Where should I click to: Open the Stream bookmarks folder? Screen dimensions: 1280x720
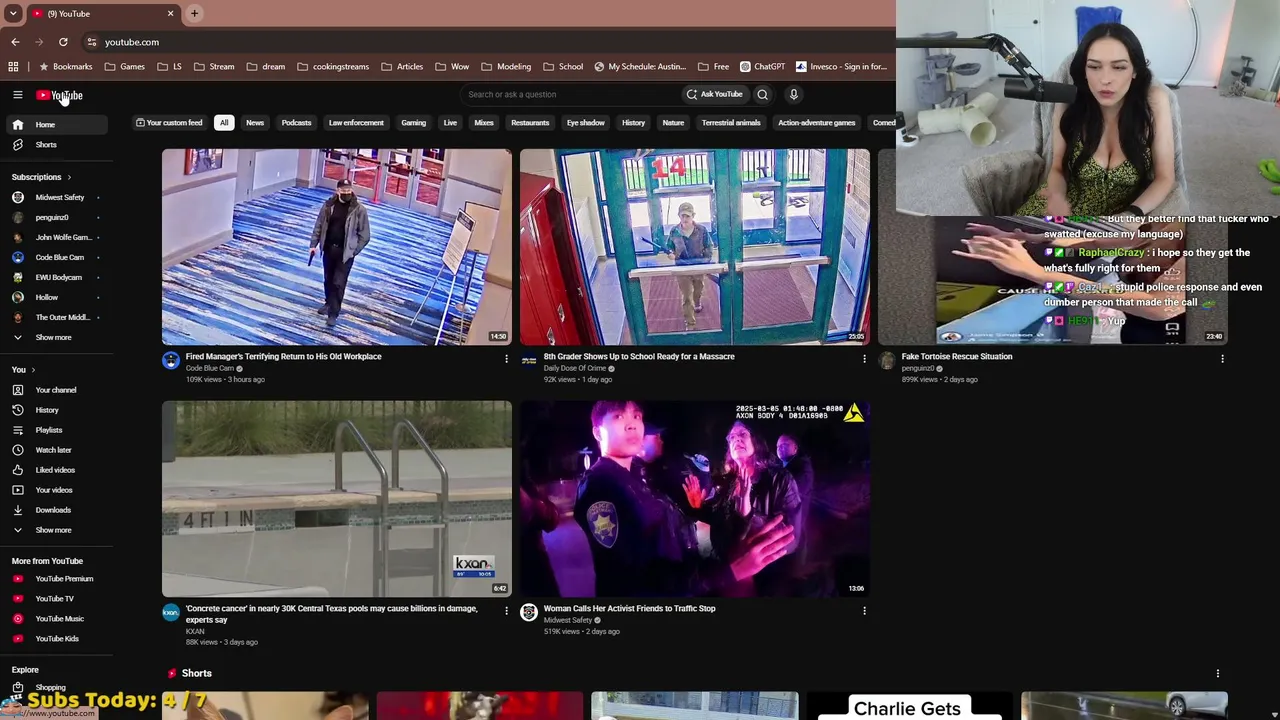coord(214,67)
